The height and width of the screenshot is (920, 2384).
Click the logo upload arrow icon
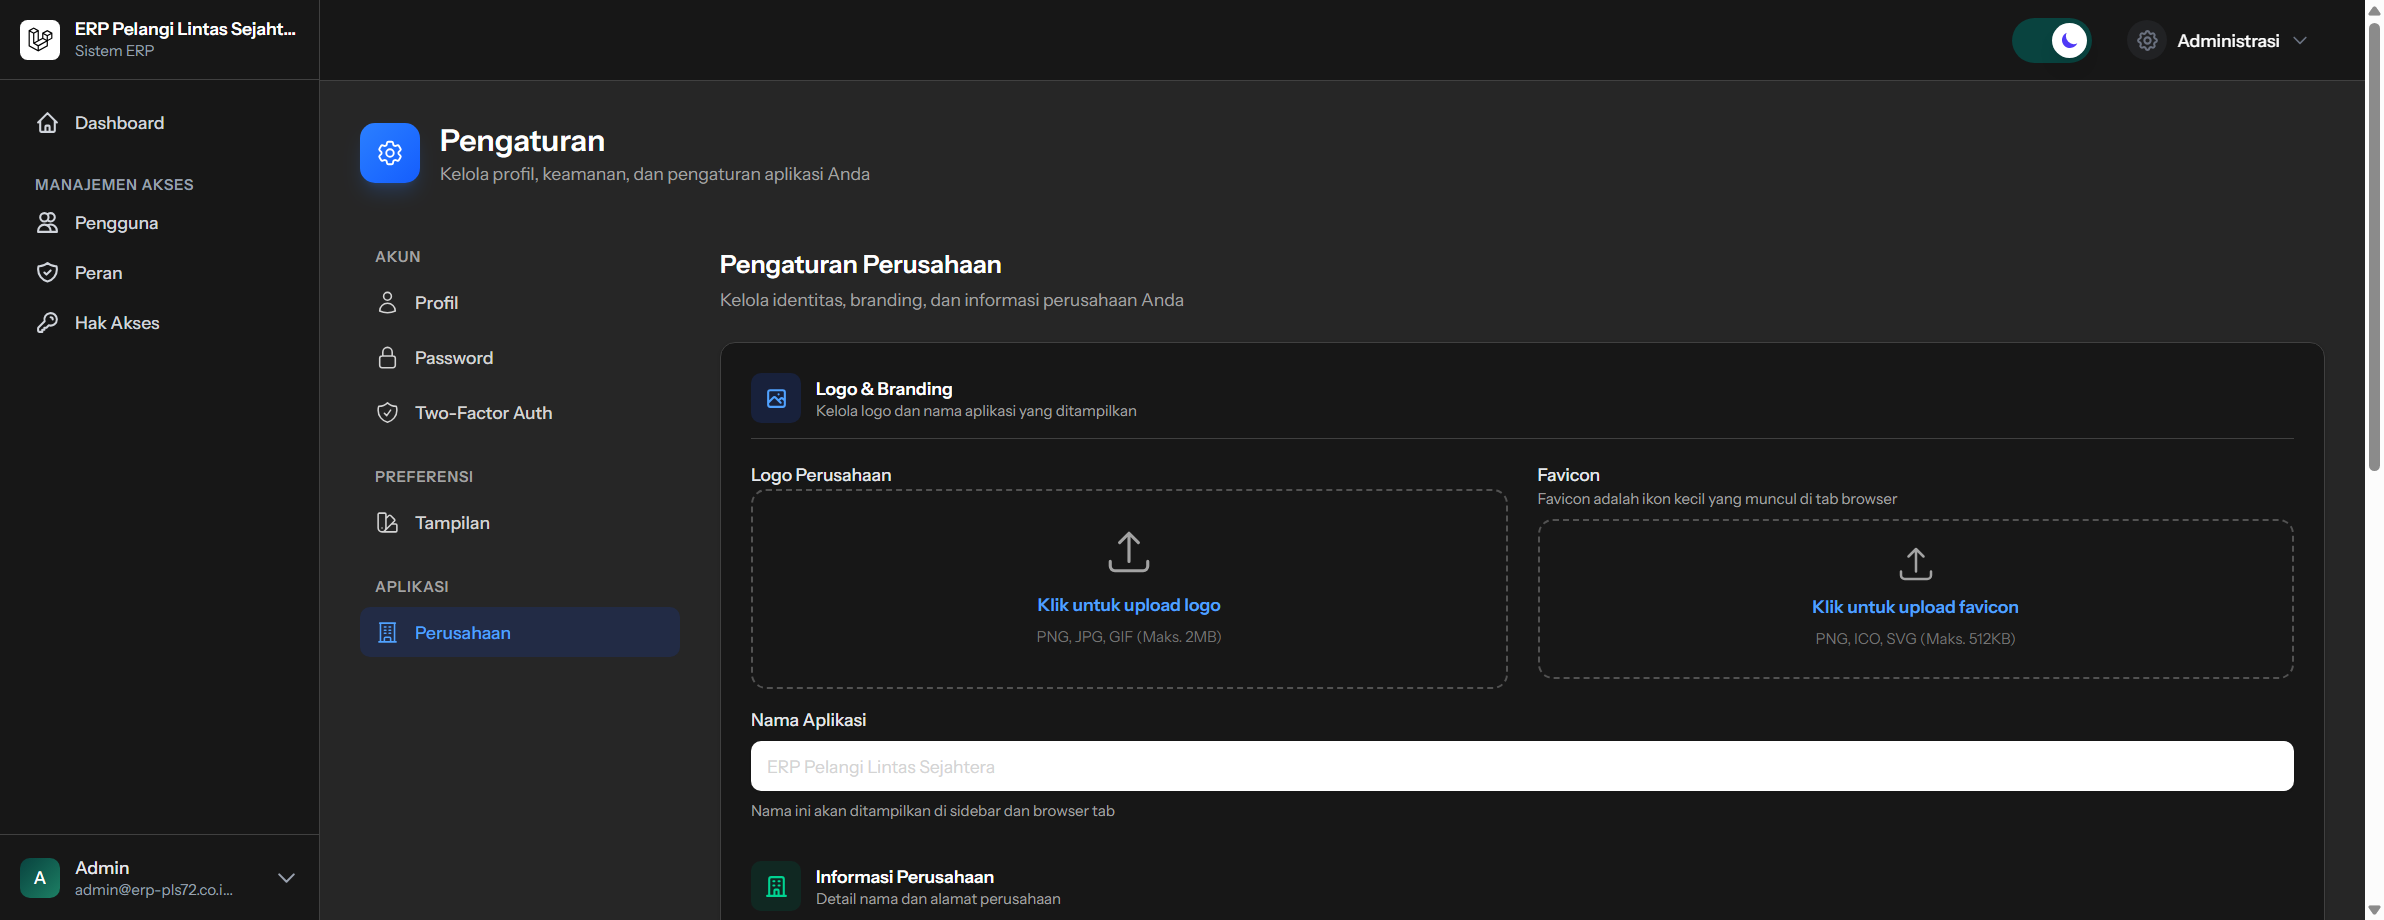pos(1128,552)
